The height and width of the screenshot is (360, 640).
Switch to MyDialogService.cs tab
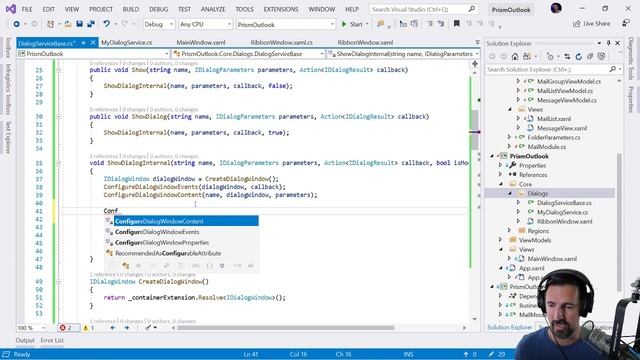pyautogui.click(x=127, y=42)
